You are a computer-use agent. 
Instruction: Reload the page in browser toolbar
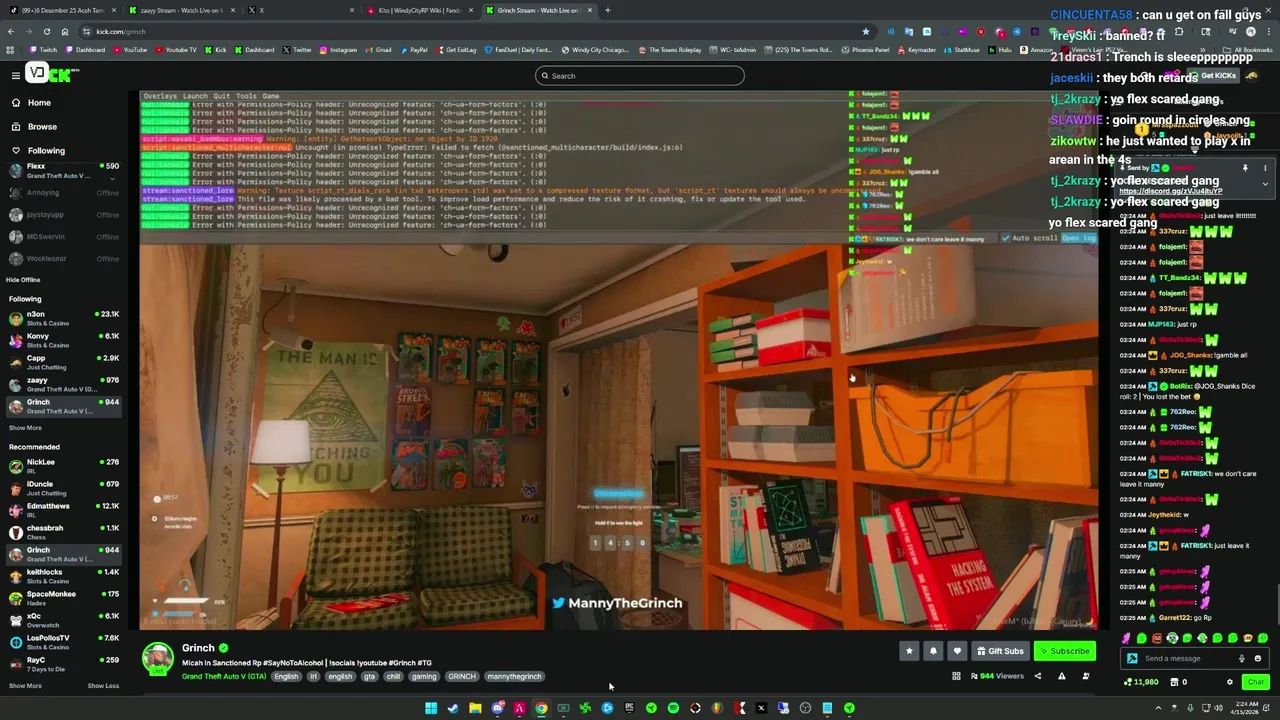click(x=46, y=31)
